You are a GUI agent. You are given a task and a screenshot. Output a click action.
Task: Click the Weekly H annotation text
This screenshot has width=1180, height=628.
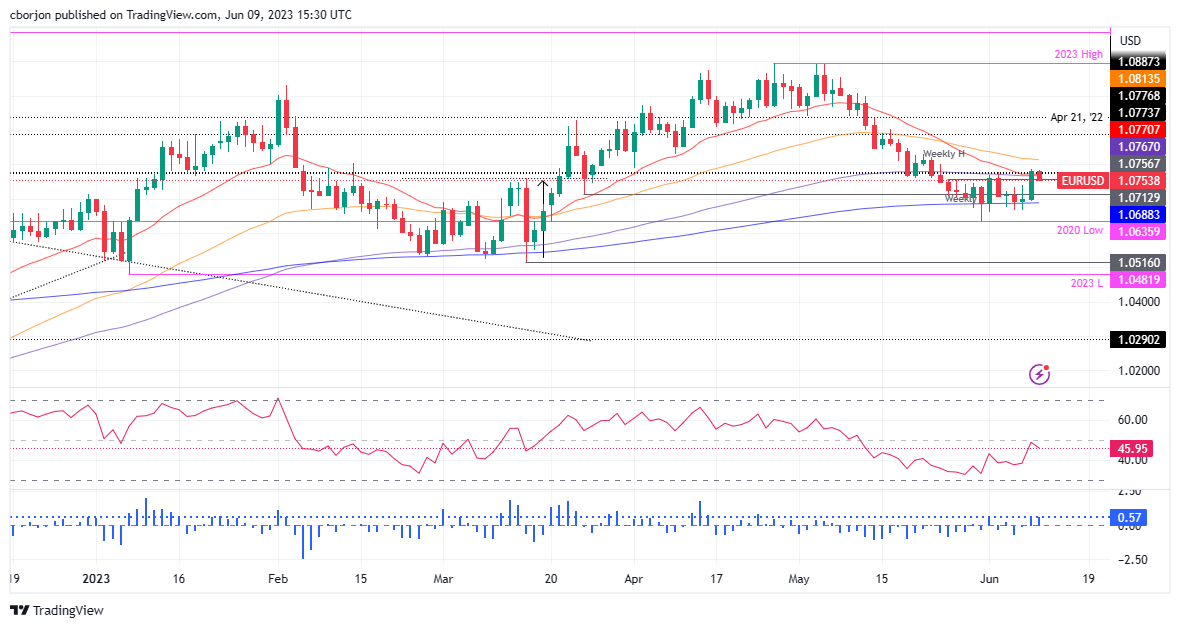[x=944, y=154]
